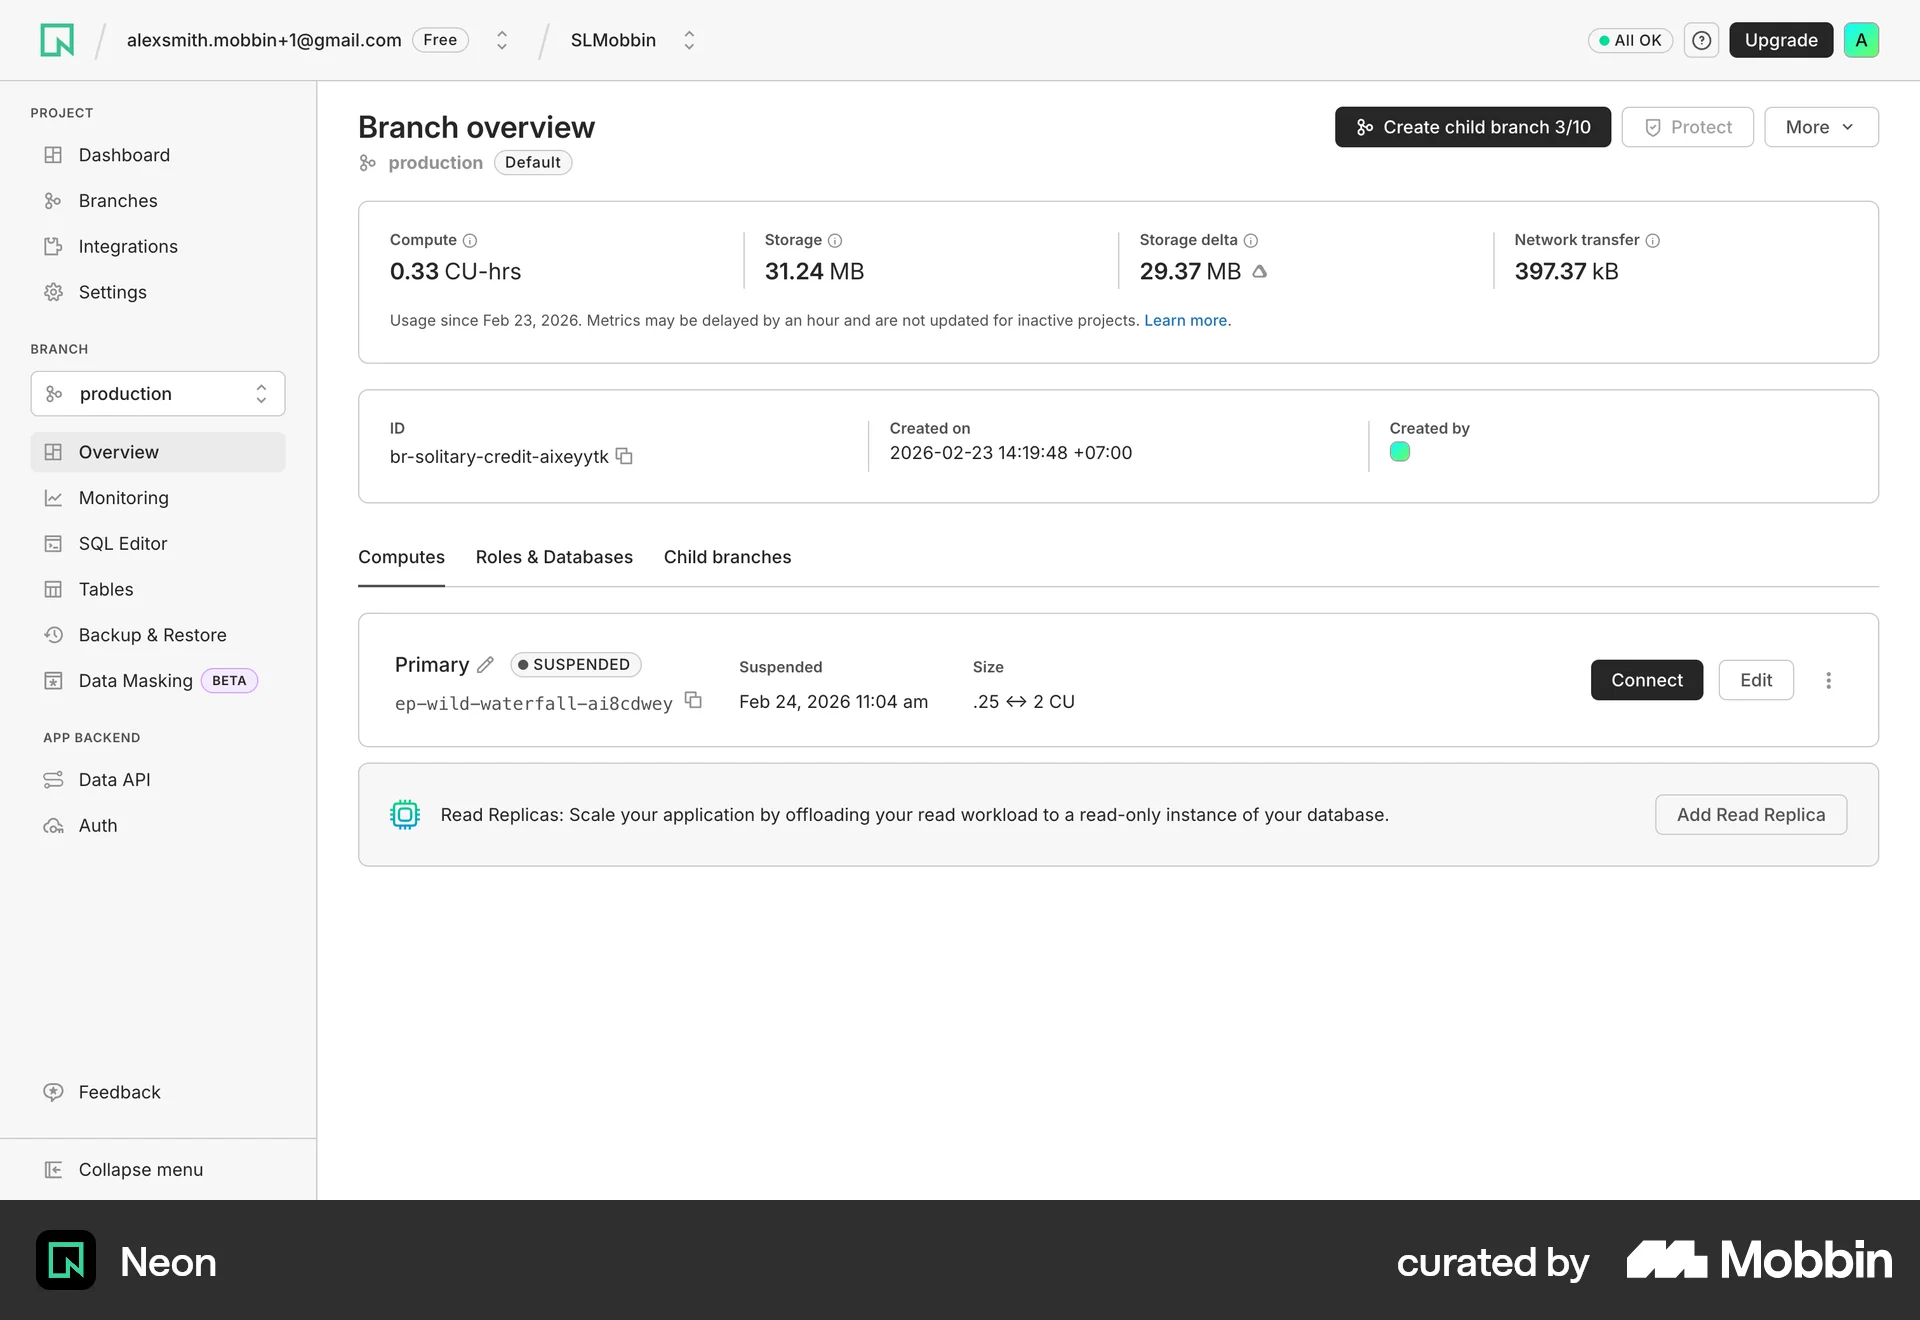Click the Compute info icon
1920x1320 pixels.
[470, 240]
